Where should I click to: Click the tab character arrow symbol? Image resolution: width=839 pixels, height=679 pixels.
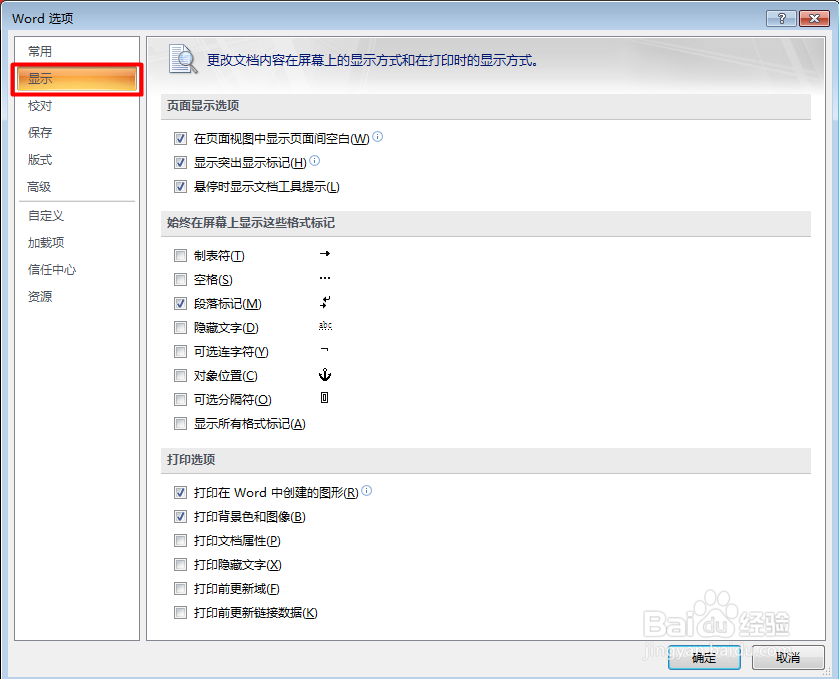325,254
